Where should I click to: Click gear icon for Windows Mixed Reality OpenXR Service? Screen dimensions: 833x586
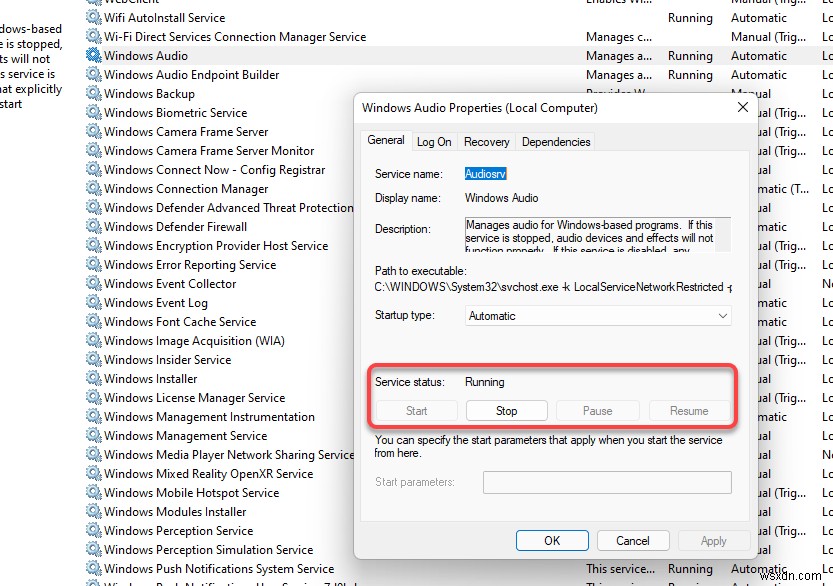(94, 473)
